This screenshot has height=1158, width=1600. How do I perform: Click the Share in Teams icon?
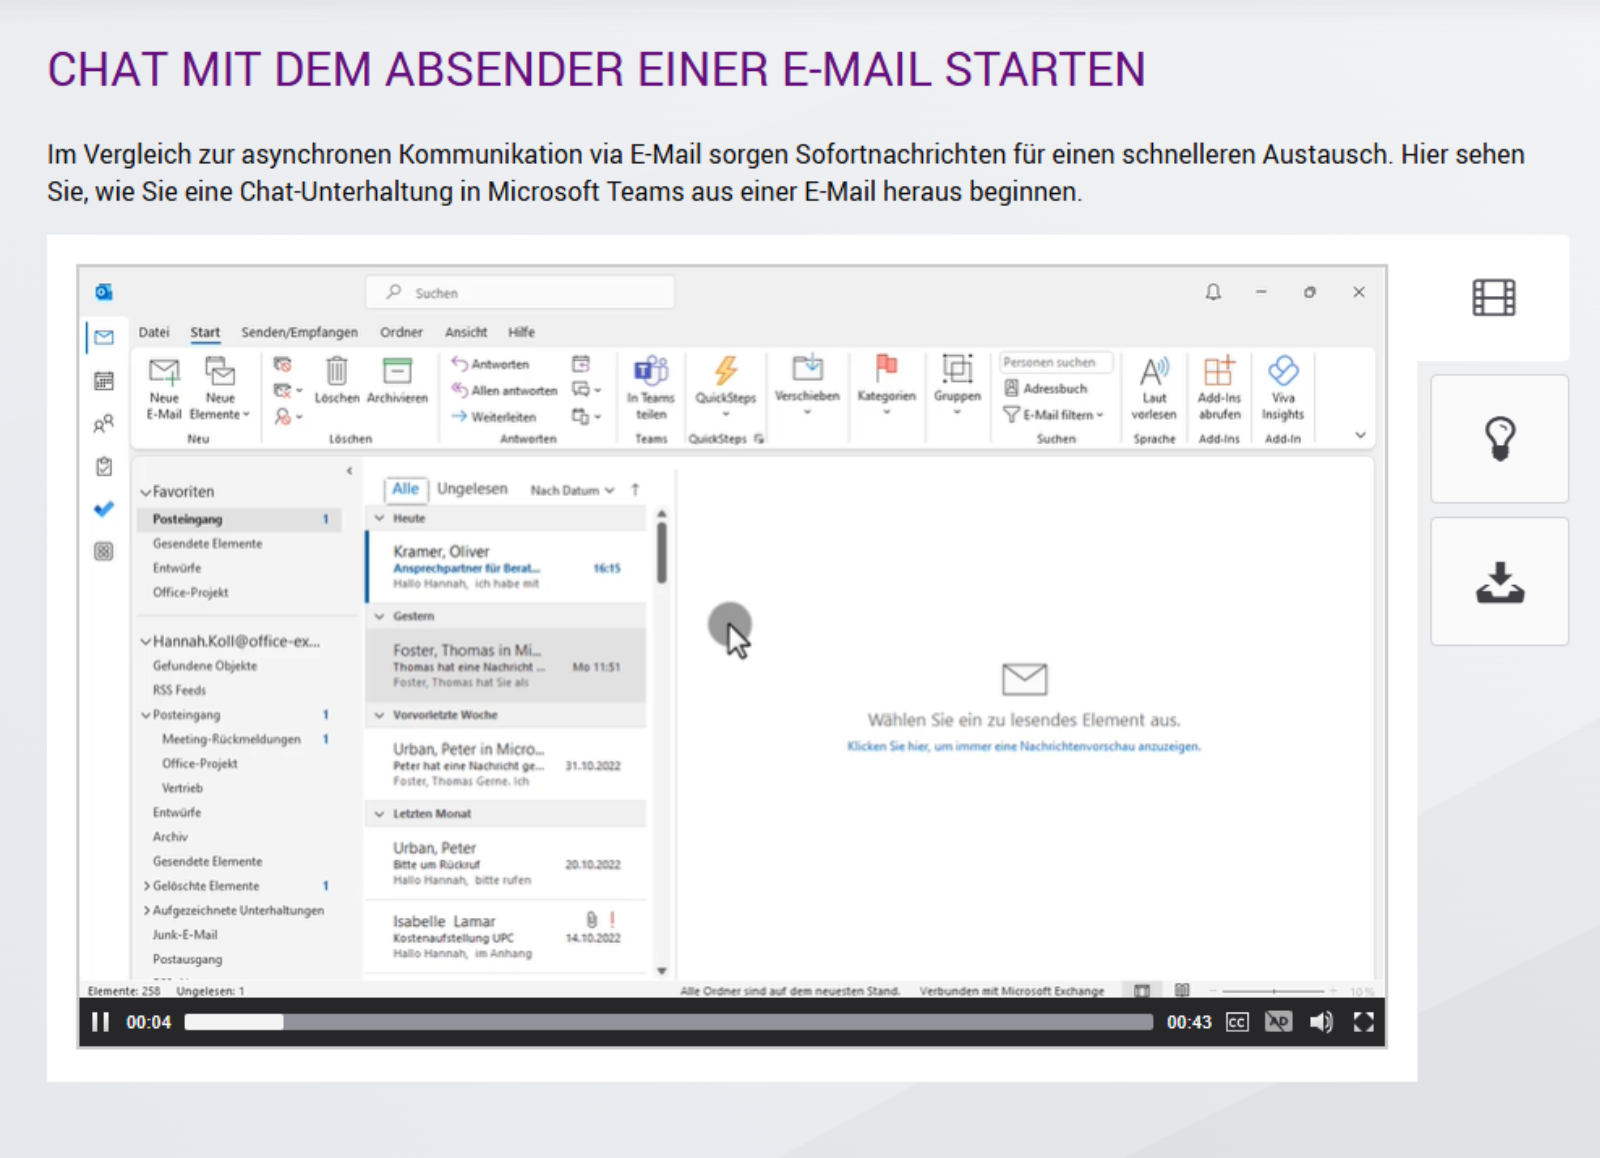coord(651,372)
